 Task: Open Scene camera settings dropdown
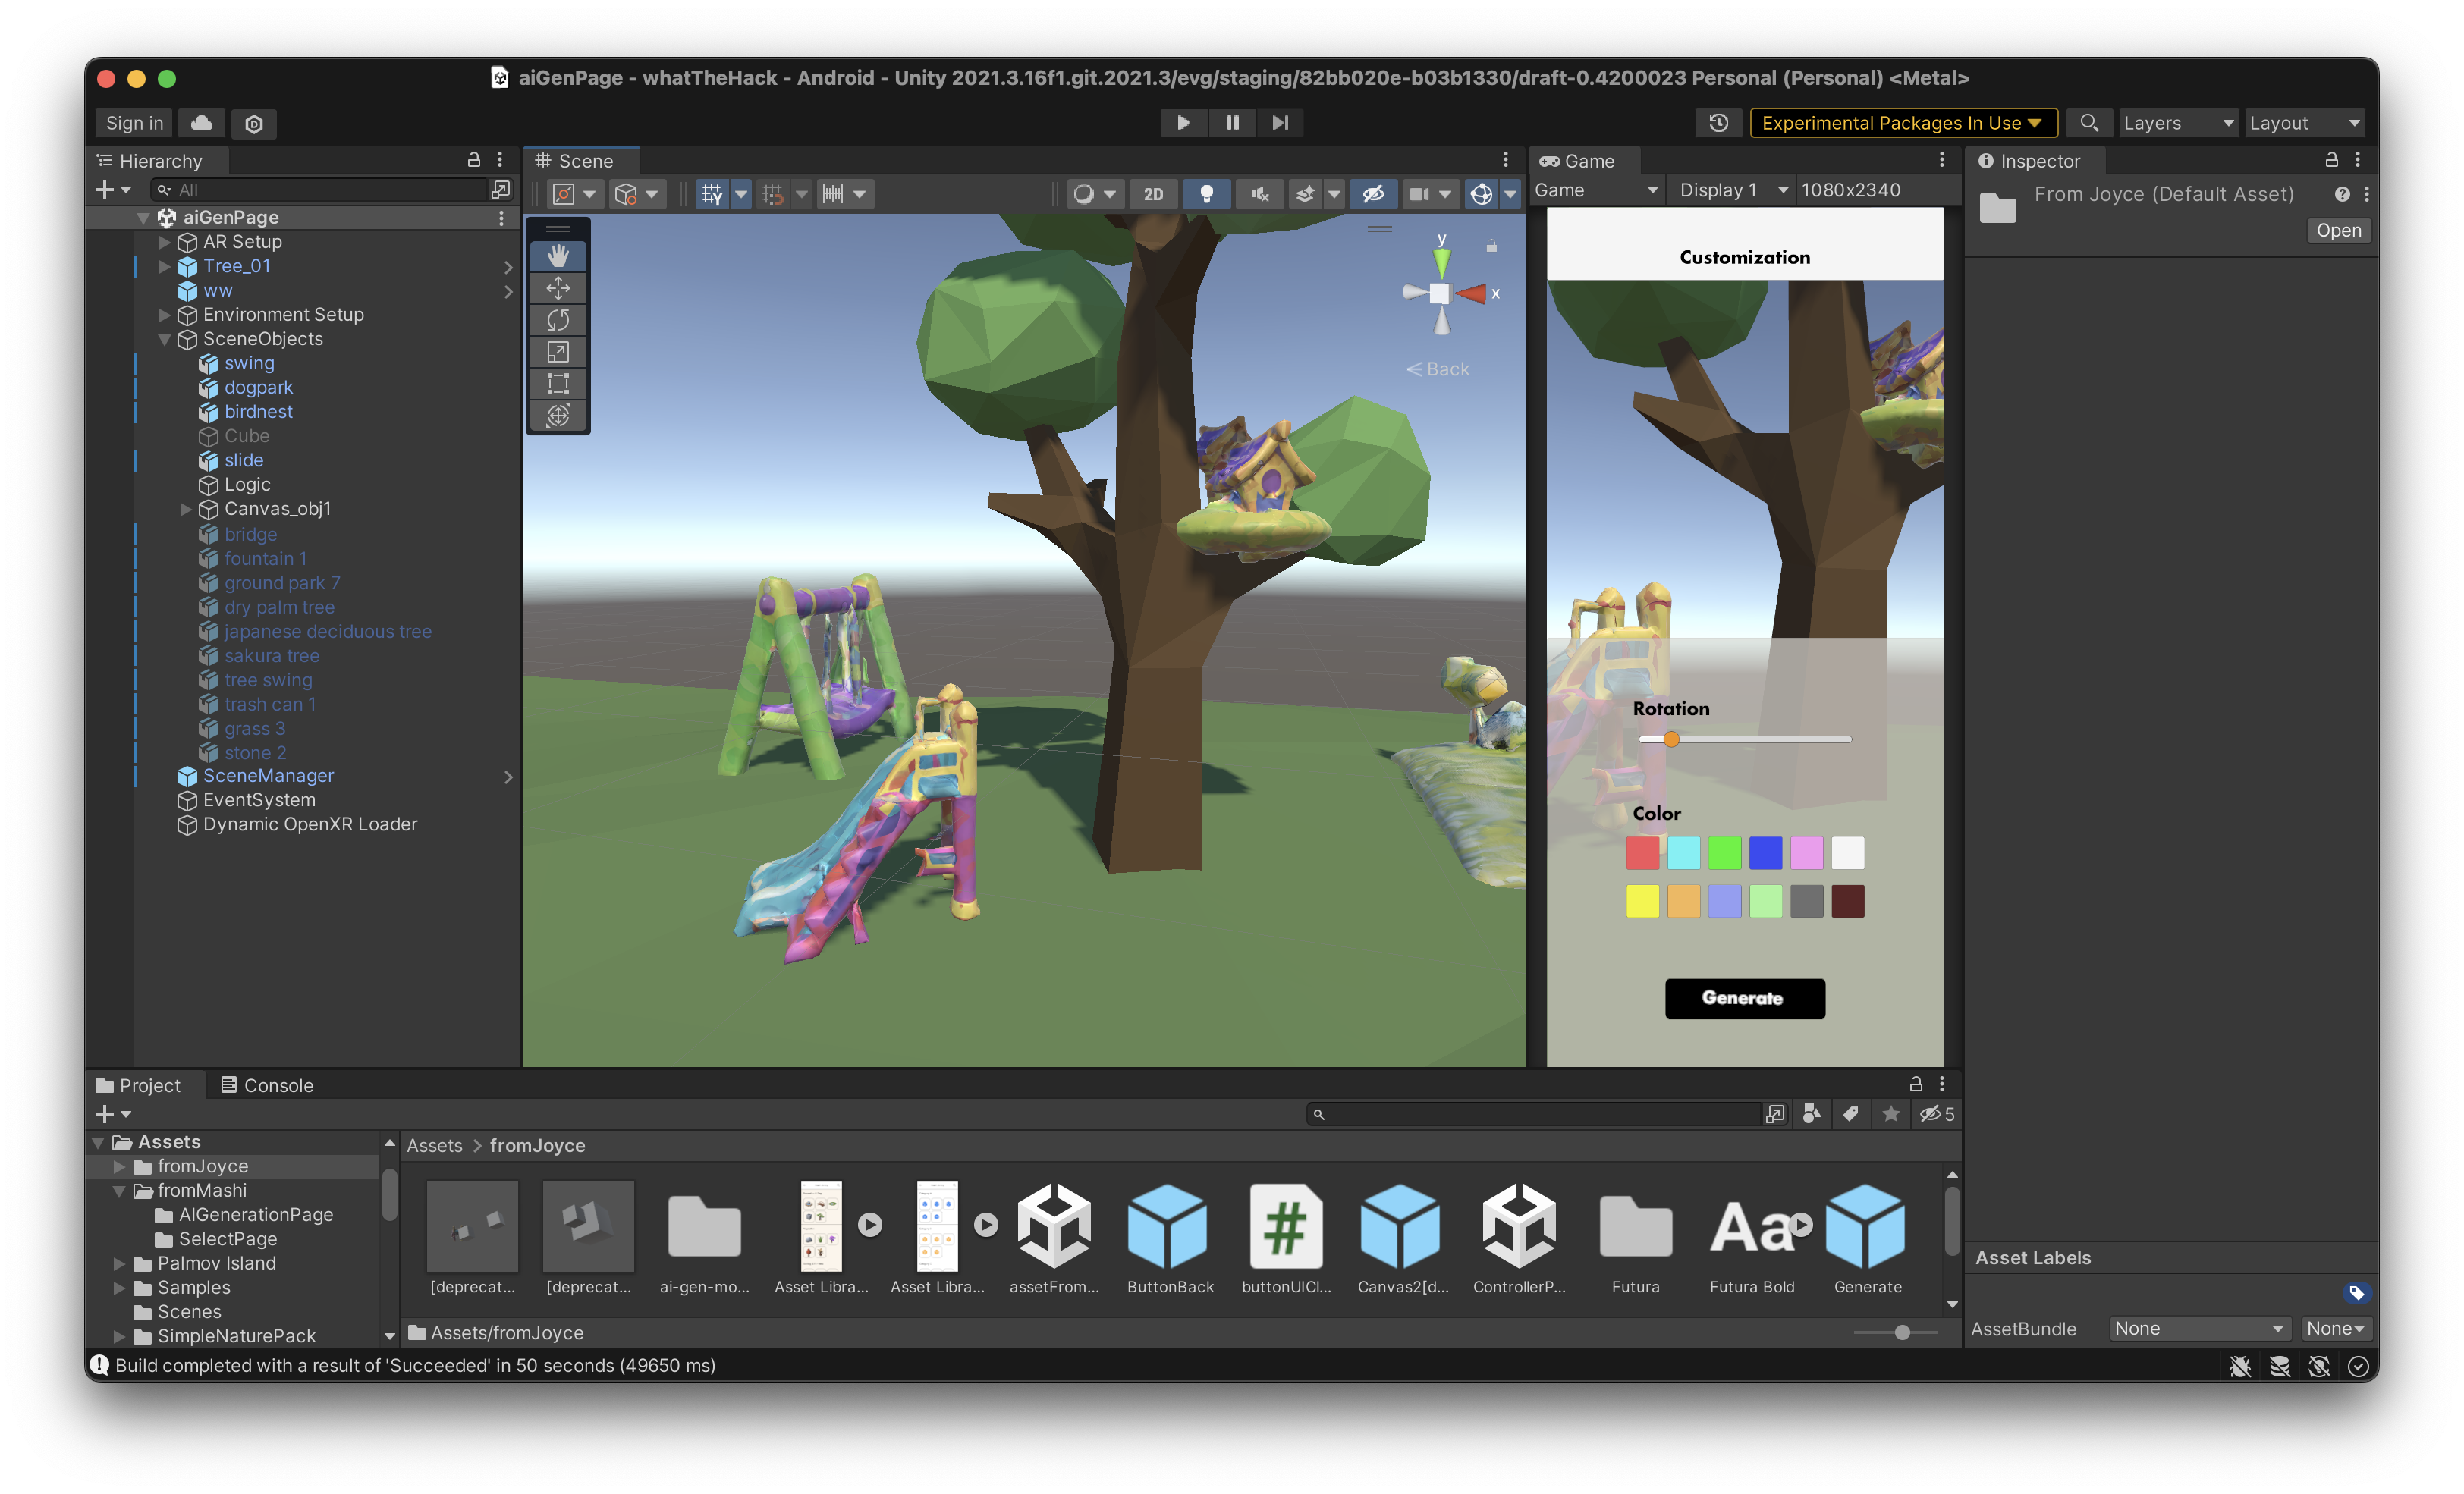(x=1429, y=194)
